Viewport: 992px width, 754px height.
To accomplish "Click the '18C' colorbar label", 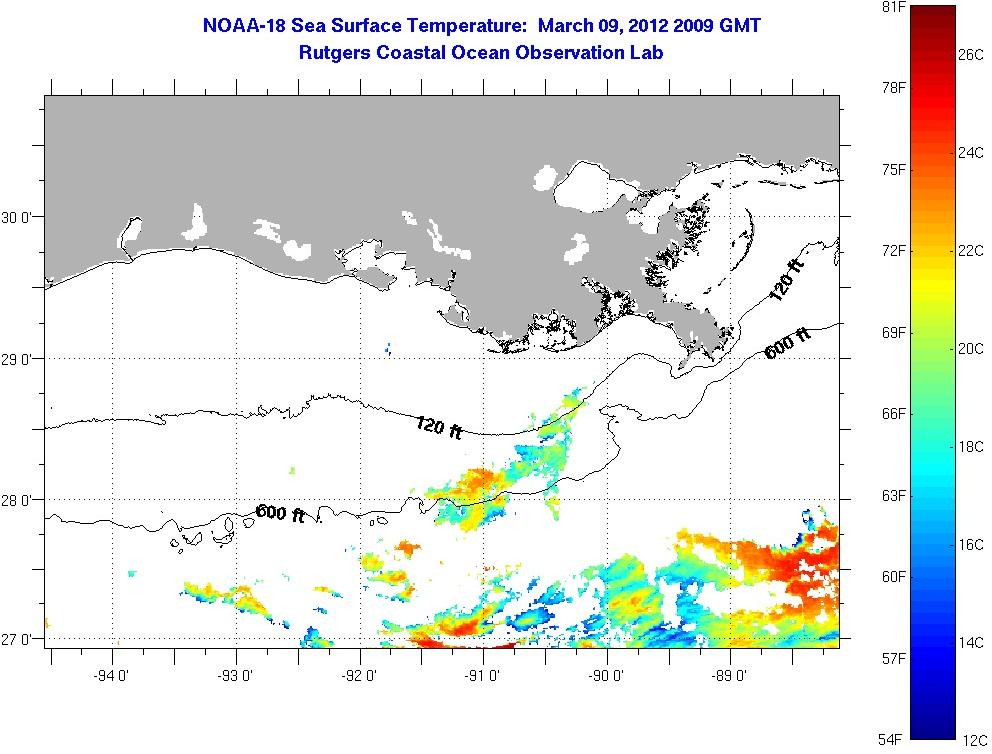I will click(971, 447).
